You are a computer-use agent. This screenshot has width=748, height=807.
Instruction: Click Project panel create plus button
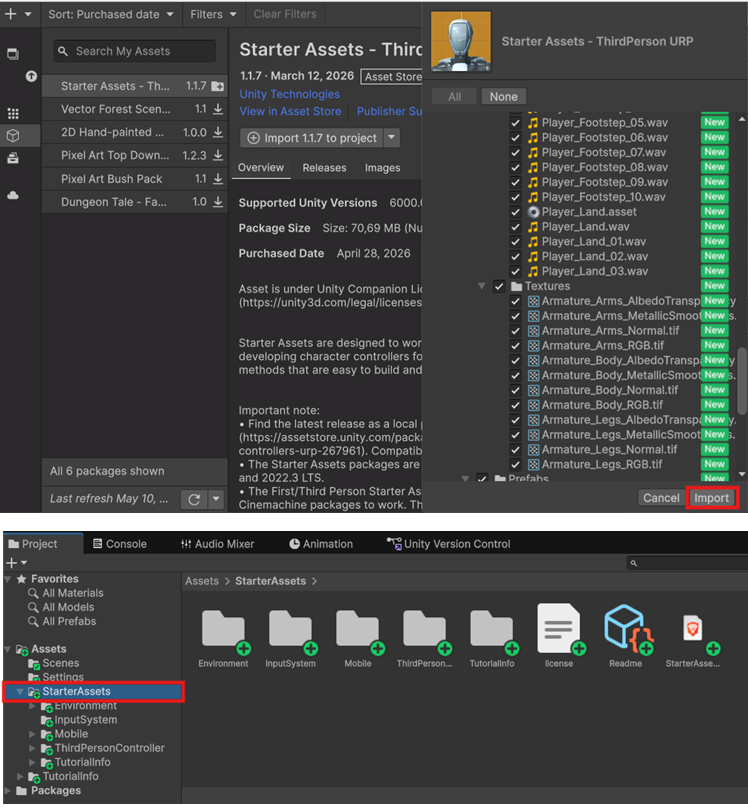[x=11, y=563]
